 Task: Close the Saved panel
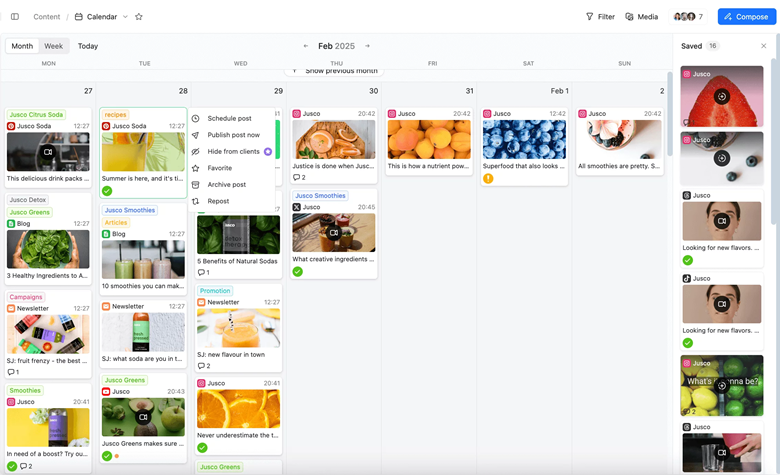tap(764, 46)
